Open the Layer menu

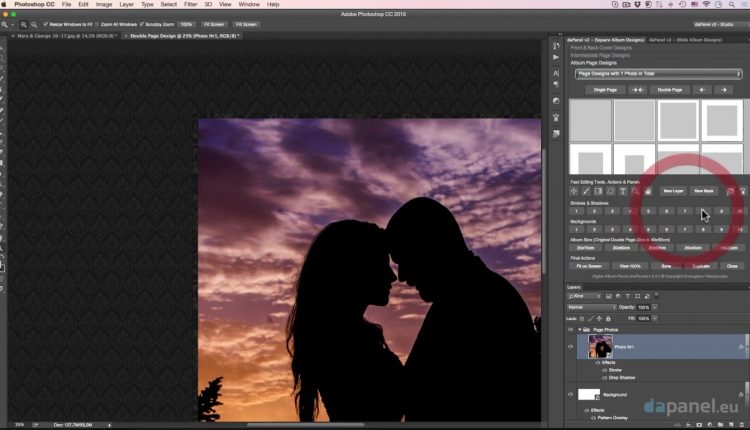click(126, 4)
